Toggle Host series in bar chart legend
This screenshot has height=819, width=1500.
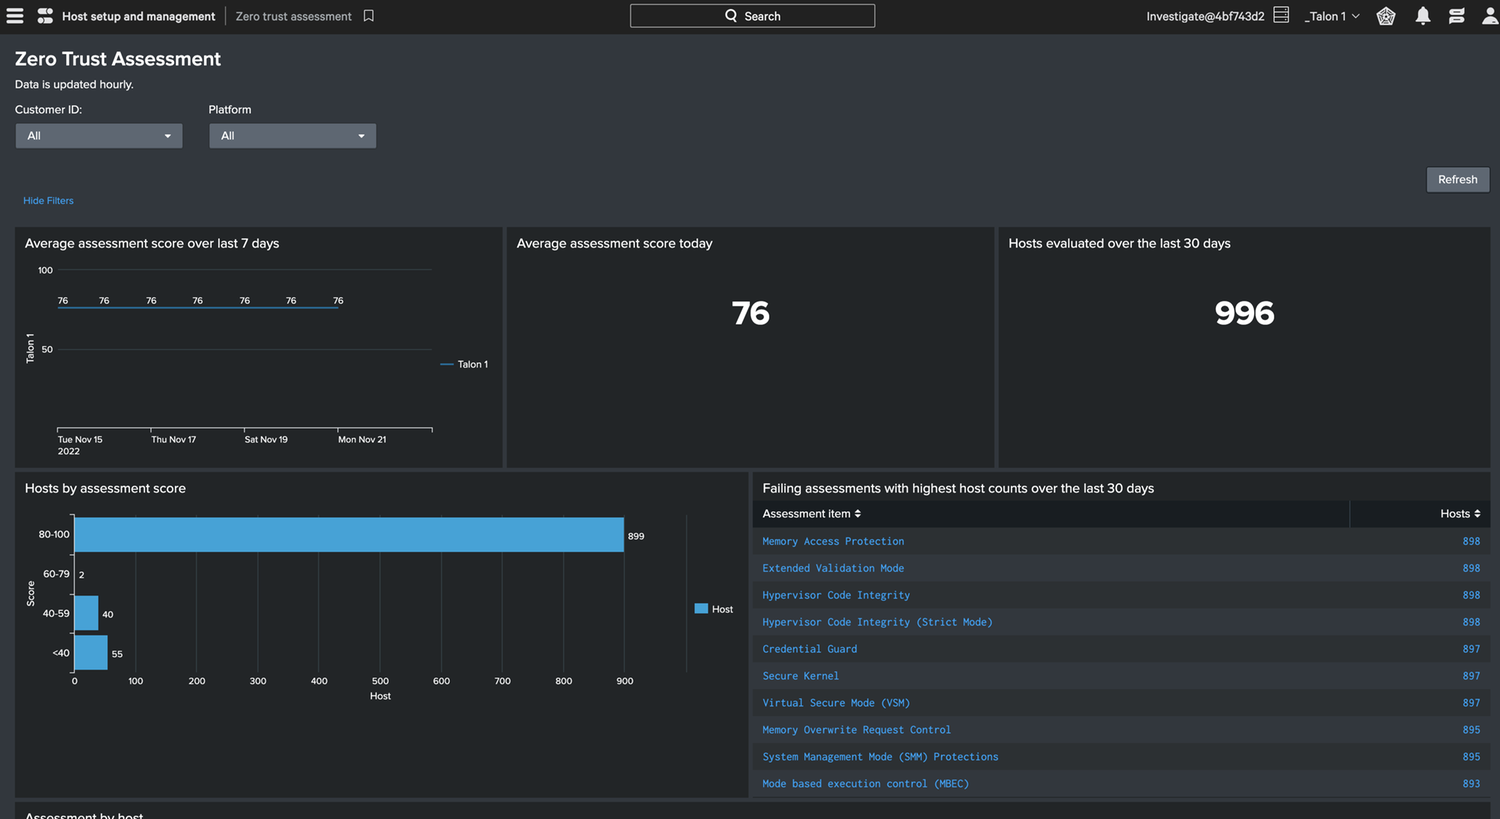(714, 609)
